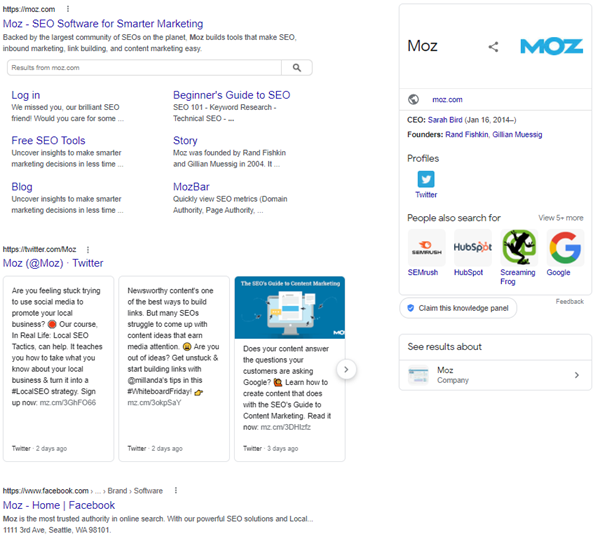Click the SEMrush text link

tap(423, 272)
